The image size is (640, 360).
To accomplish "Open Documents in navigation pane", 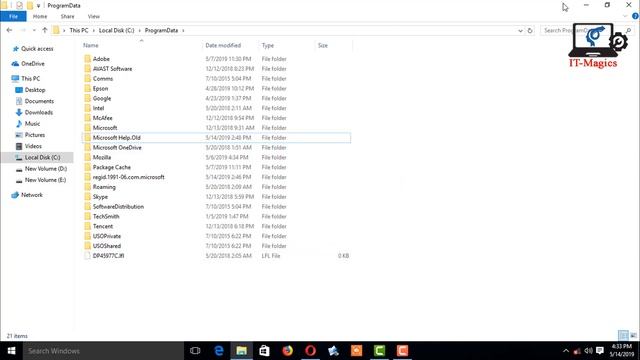I will point(39,101).
